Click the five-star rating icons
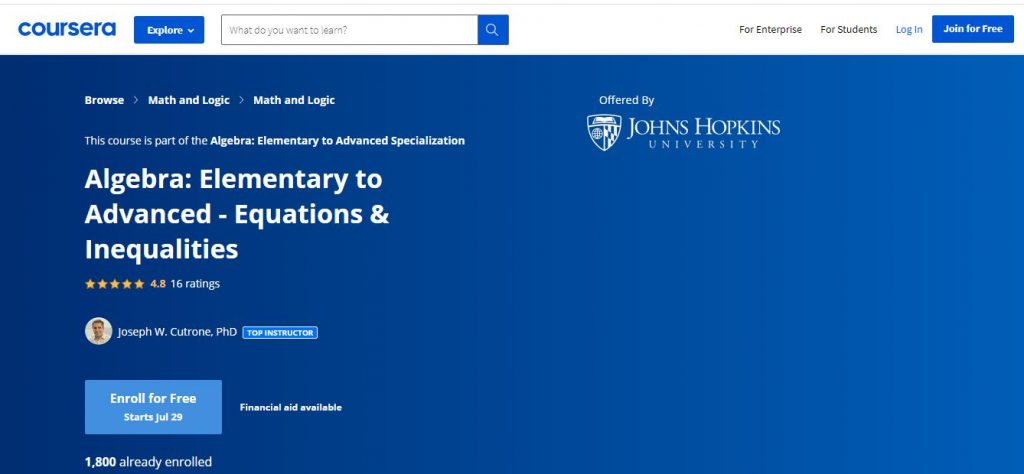Viewport: 1024px width, 474px height. coord(115,284)
